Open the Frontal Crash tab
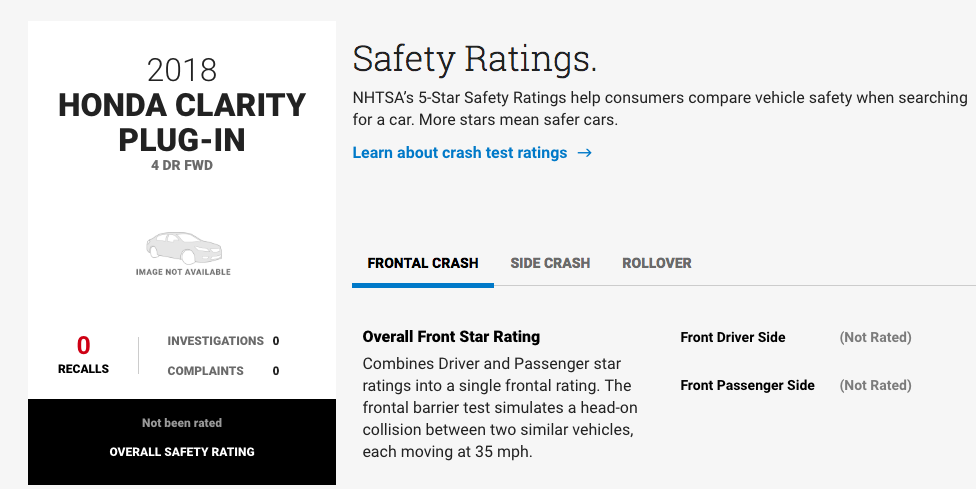The width and height of the screenshot is (976, 489). [x=423, y=263]
